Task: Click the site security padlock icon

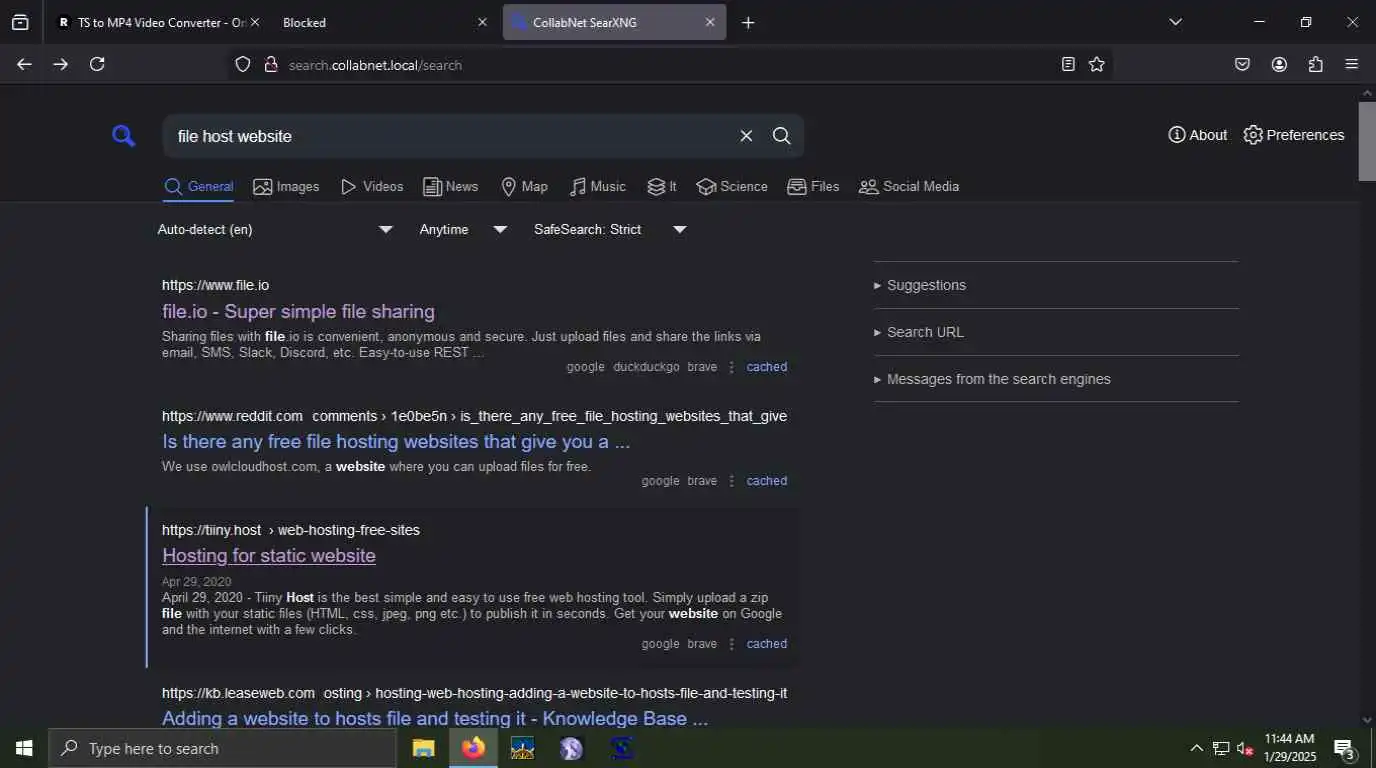Action: 270,65
